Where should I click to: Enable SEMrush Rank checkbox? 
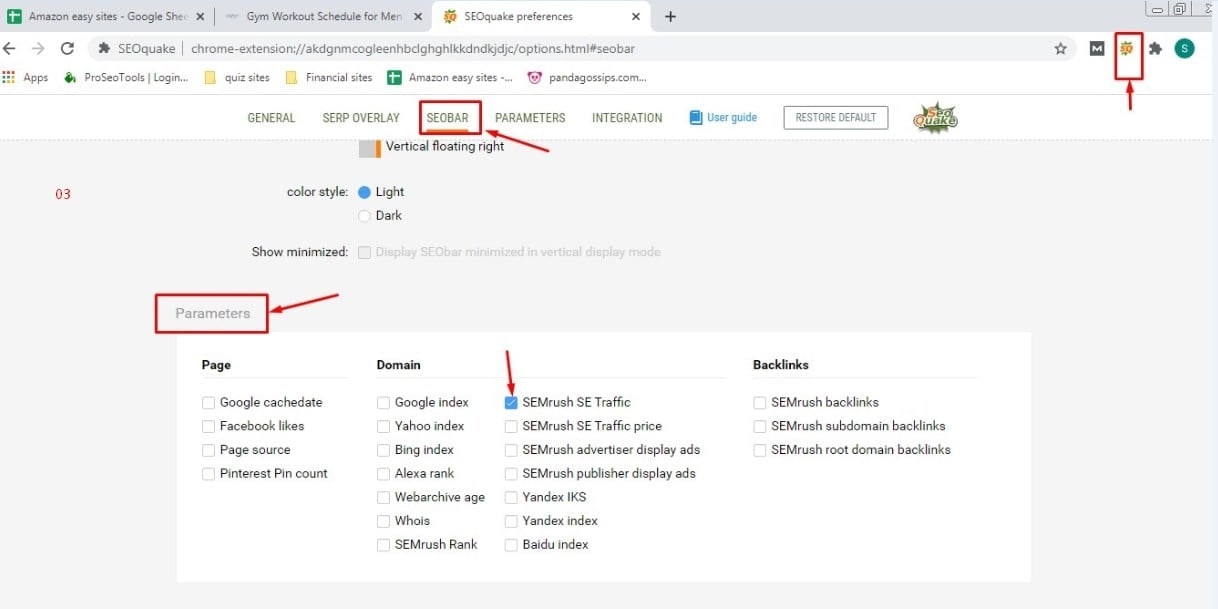point(383,545)
